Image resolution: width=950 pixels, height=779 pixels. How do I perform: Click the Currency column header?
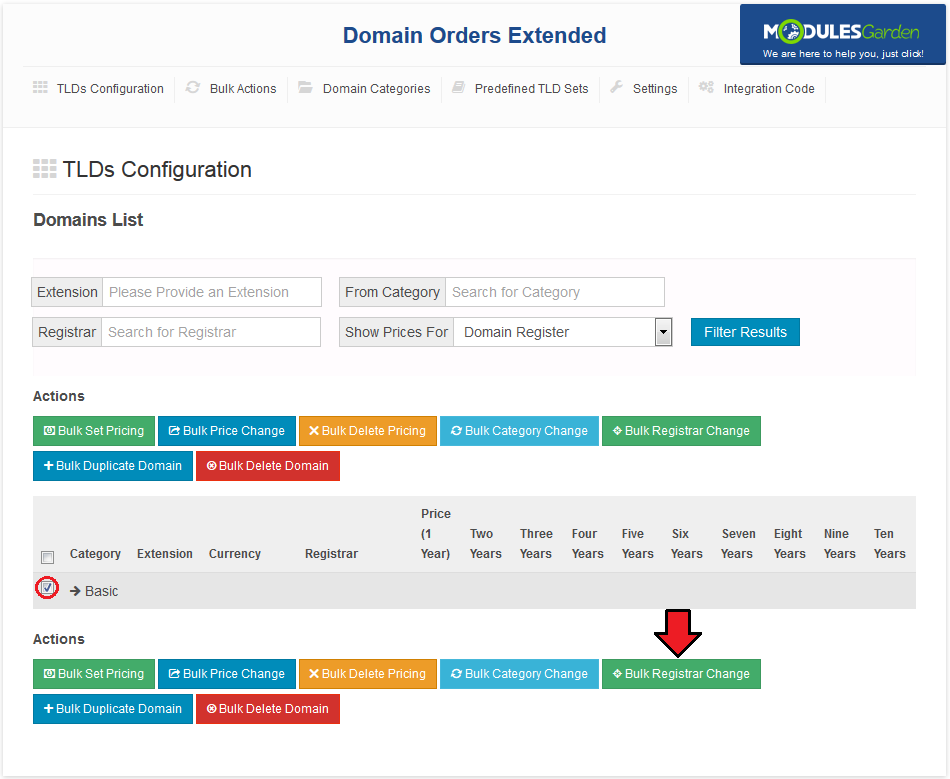click(234, 554)
